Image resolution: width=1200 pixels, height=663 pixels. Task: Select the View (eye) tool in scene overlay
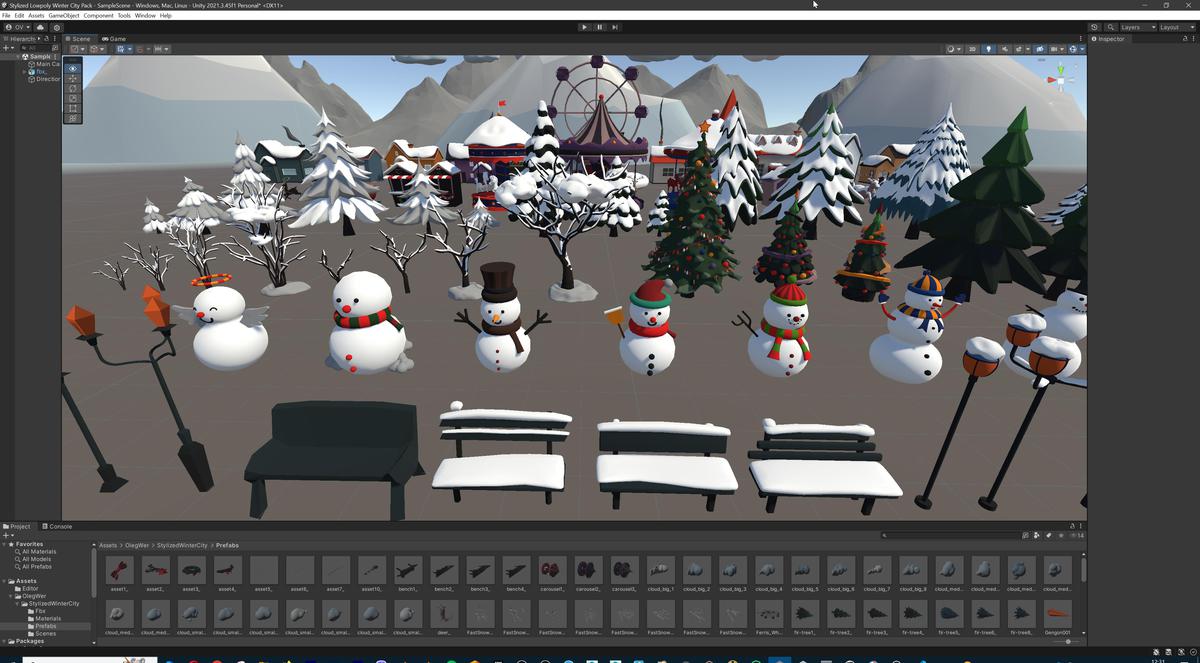click(x=72, y=68)
